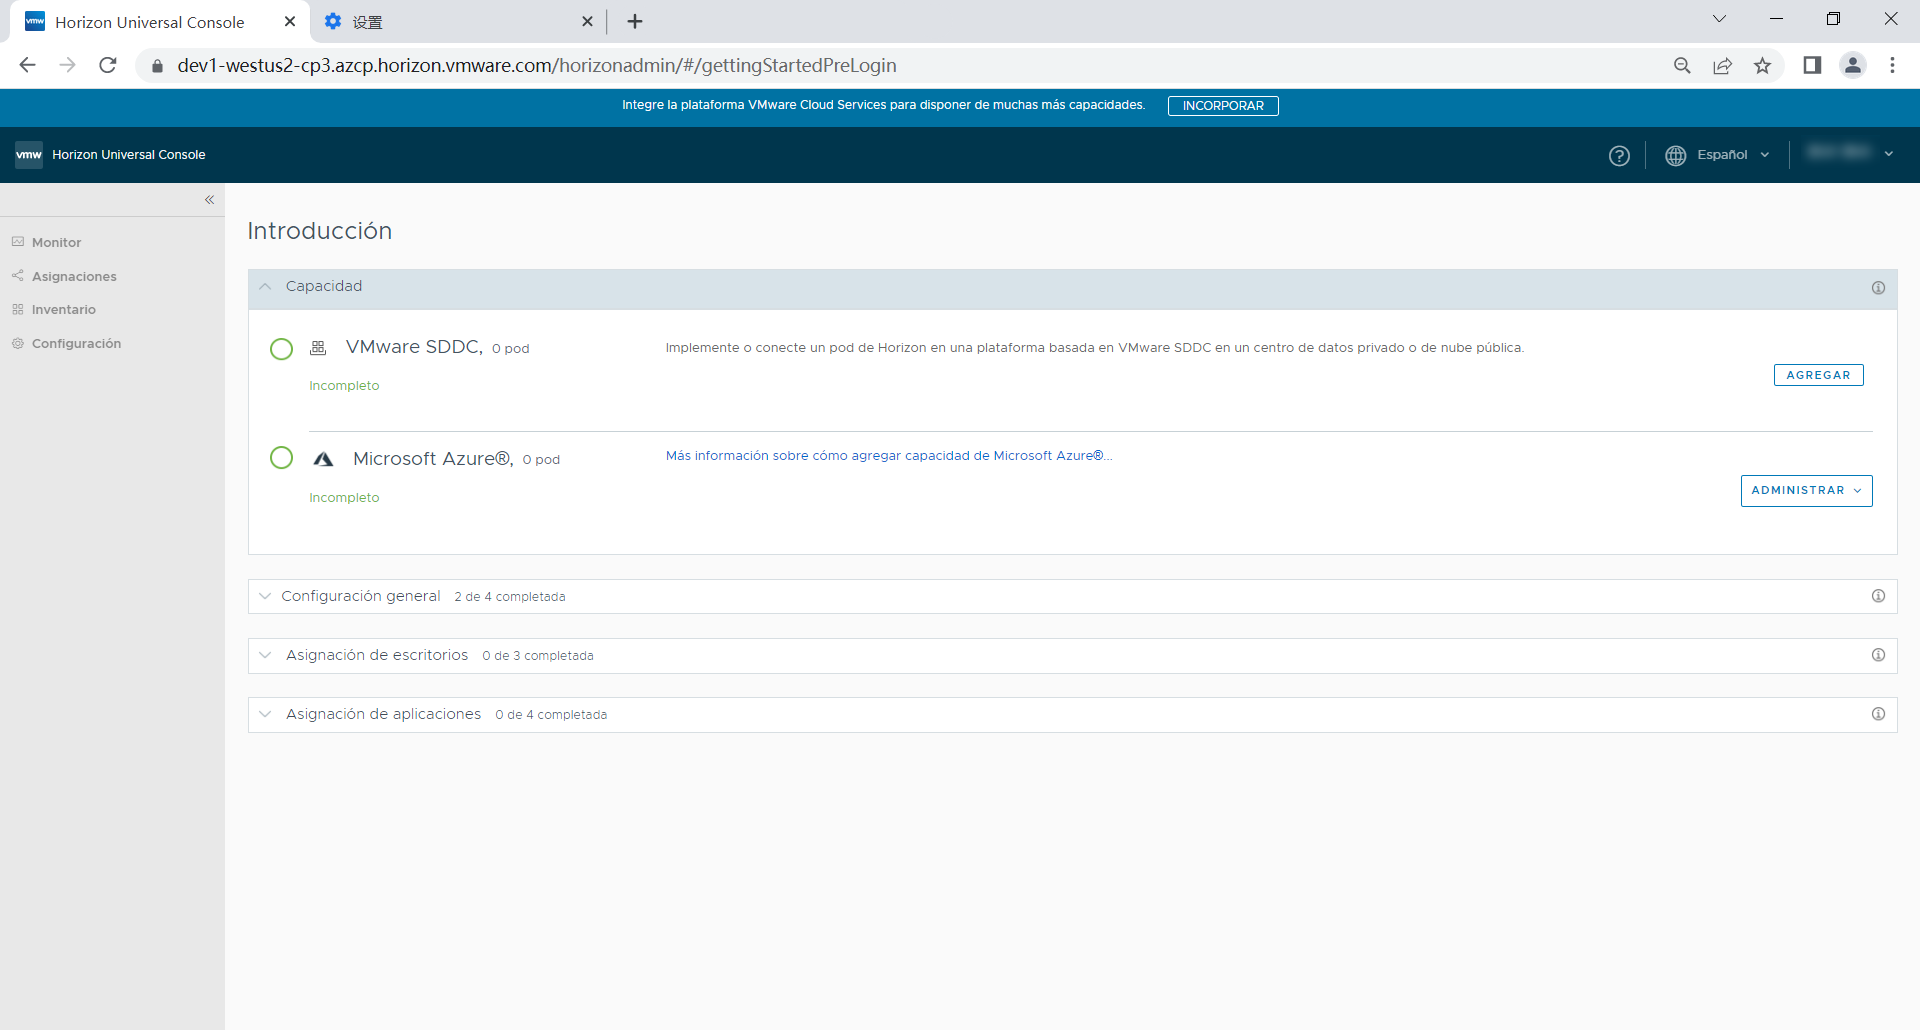The height and width of the screenshot is (1030, 1920).
Task: Click the browser address bar URL
Action: [537, 65]
